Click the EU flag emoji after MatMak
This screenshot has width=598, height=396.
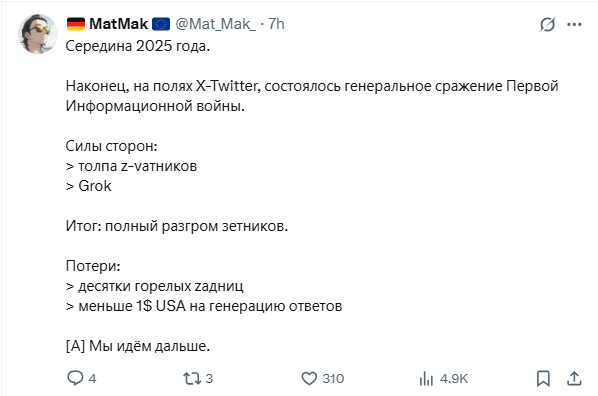161,24
